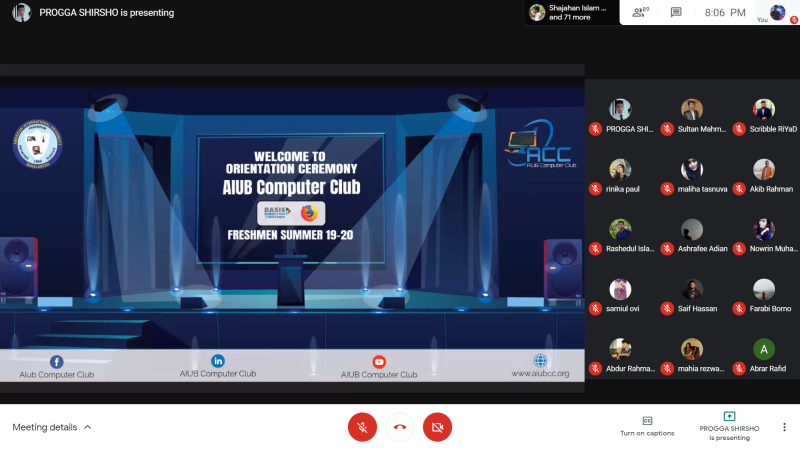
Task: Toggle the microphone mute button
Action: point(362,427)
